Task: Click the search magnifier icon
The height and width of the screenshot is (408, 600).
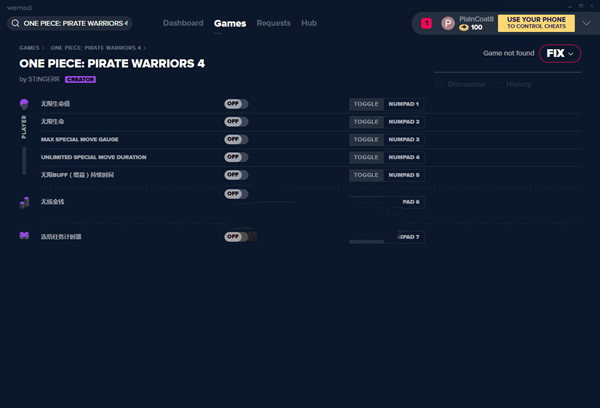Action: tap(15, 23)
